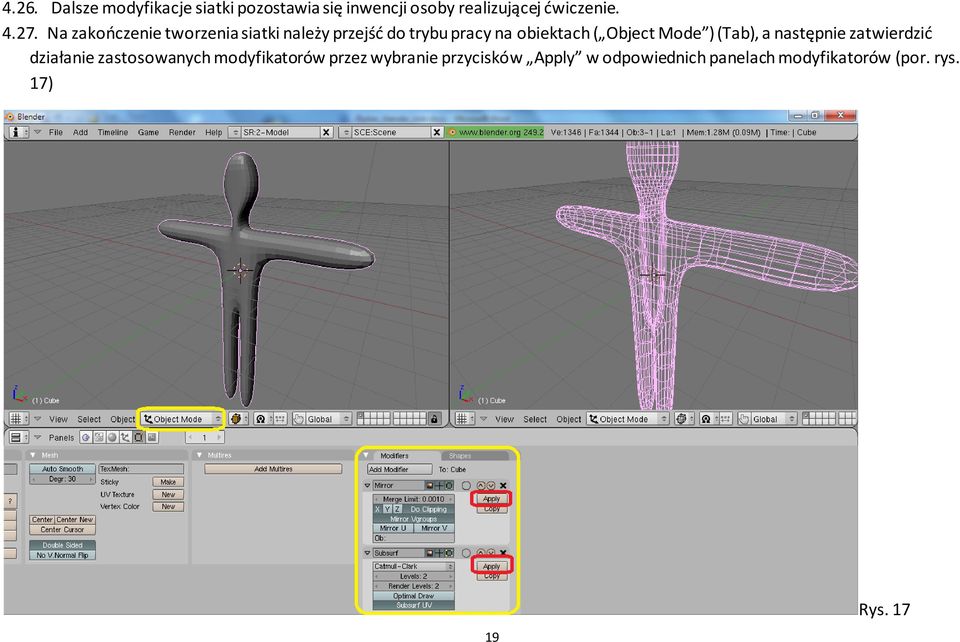
Task: Open the Add menu
Action: (80, 132)
